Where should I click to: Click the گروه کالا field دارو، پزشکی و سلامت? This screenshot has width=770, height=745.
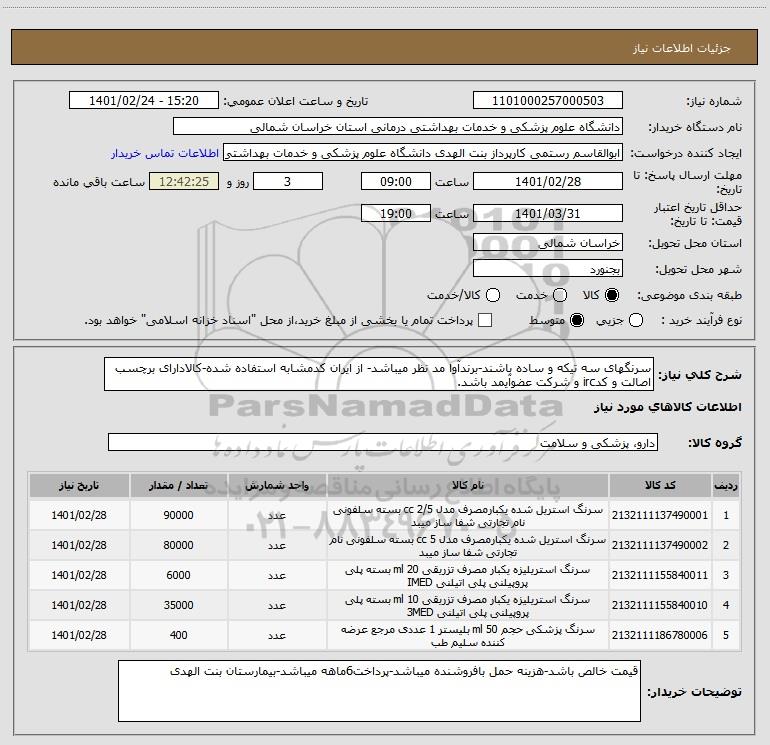pyautogui.click(x=383, y=442)
